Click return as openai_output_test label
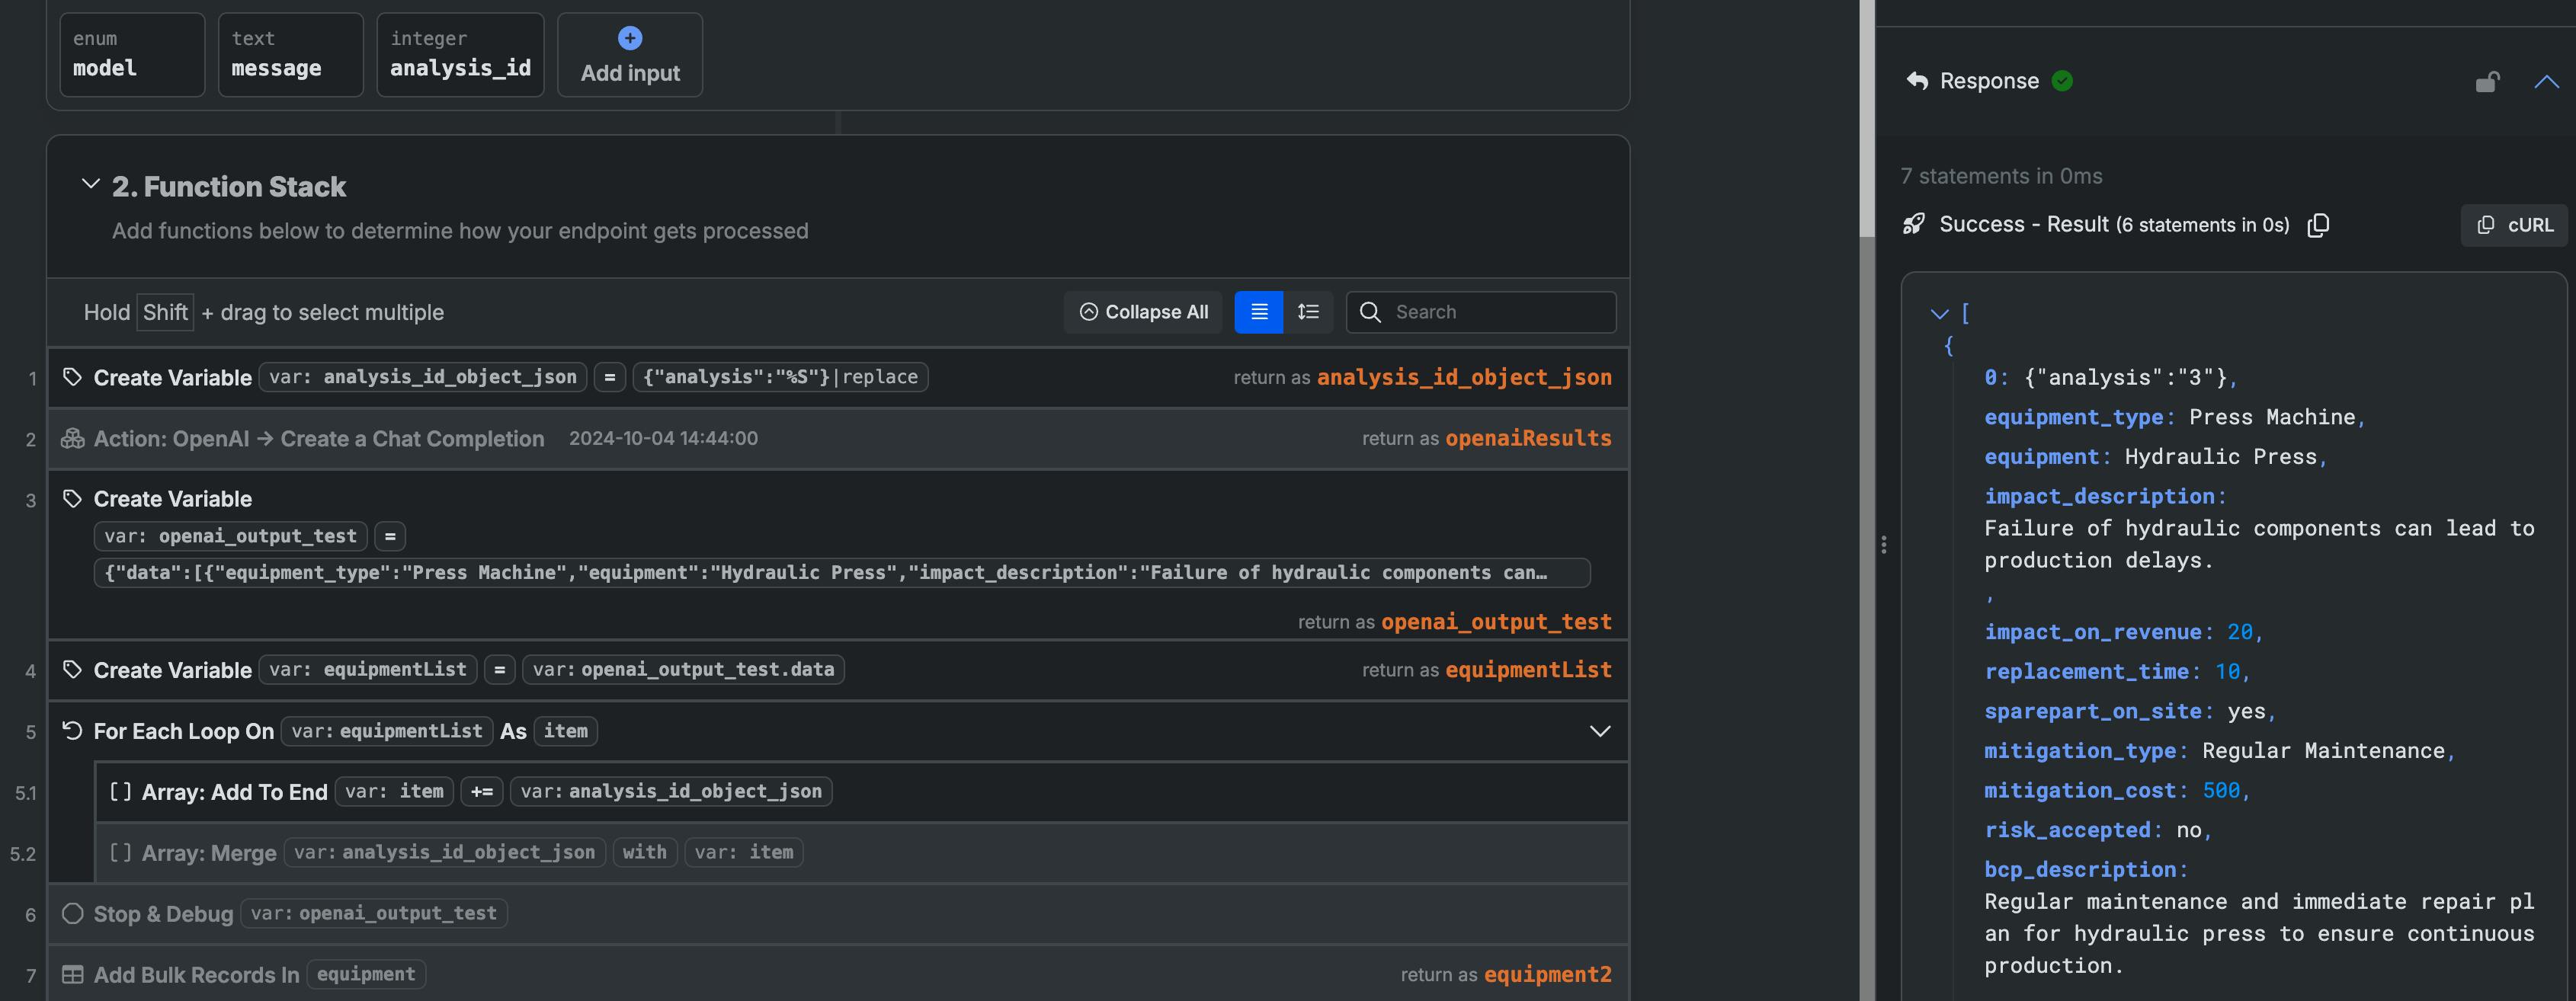Screen dimensions: 2576x1001 tap(1454, 621)
